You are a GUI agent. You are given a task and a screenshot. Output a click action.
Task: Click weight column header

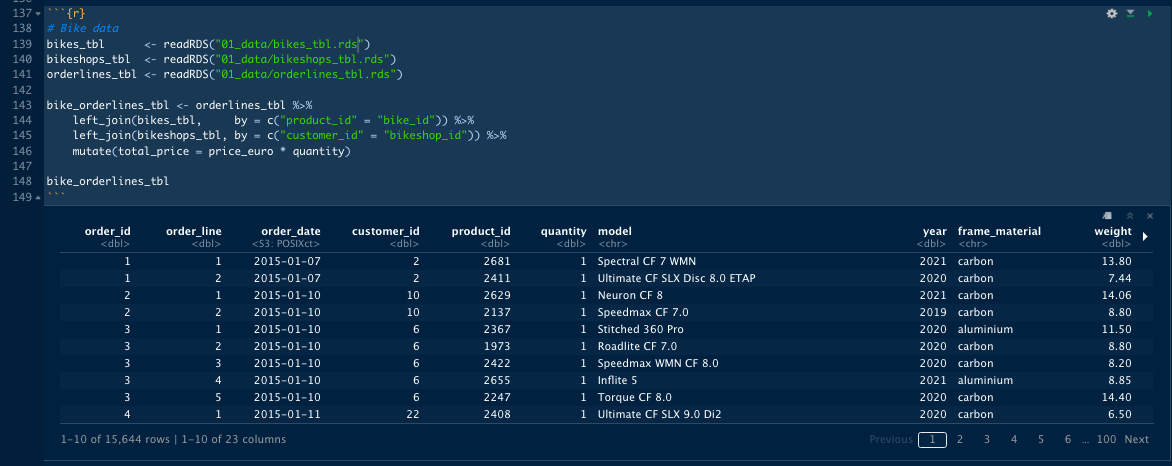[x=1113, y=232]
